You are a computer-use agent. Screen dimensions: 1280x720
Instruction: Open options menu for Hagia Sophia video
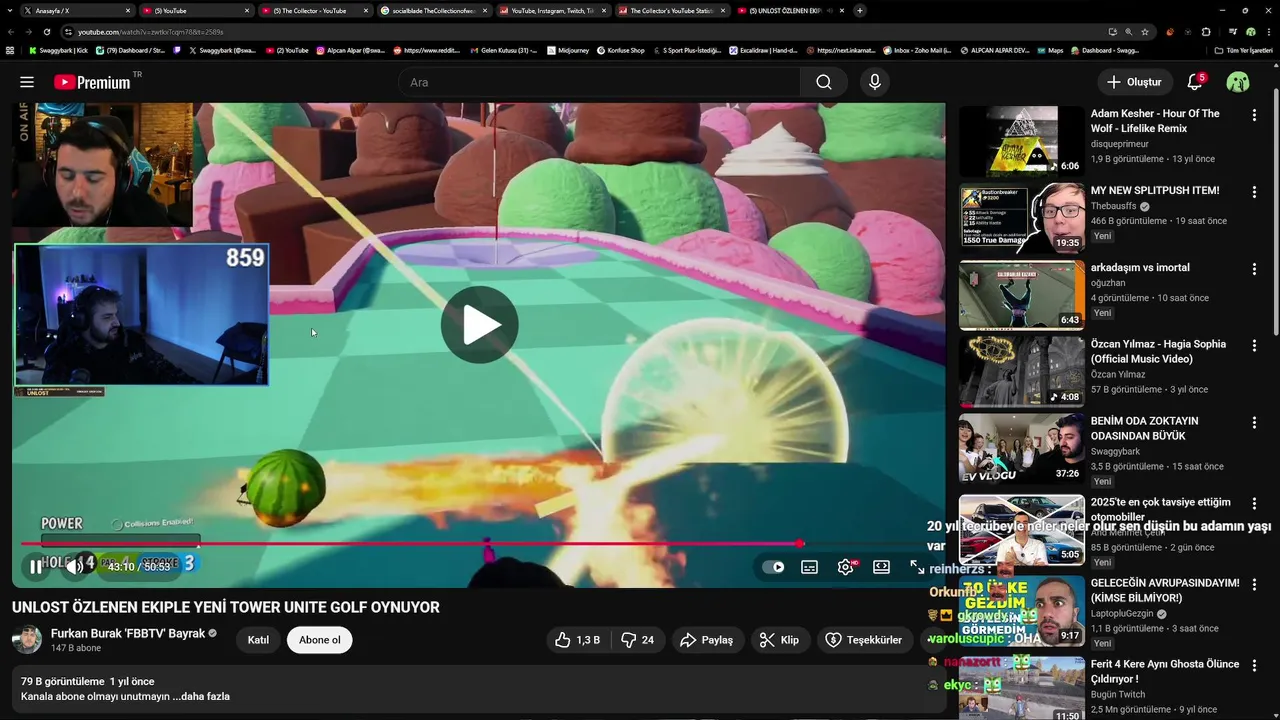pyautogui.click(x=1254, y=346)
